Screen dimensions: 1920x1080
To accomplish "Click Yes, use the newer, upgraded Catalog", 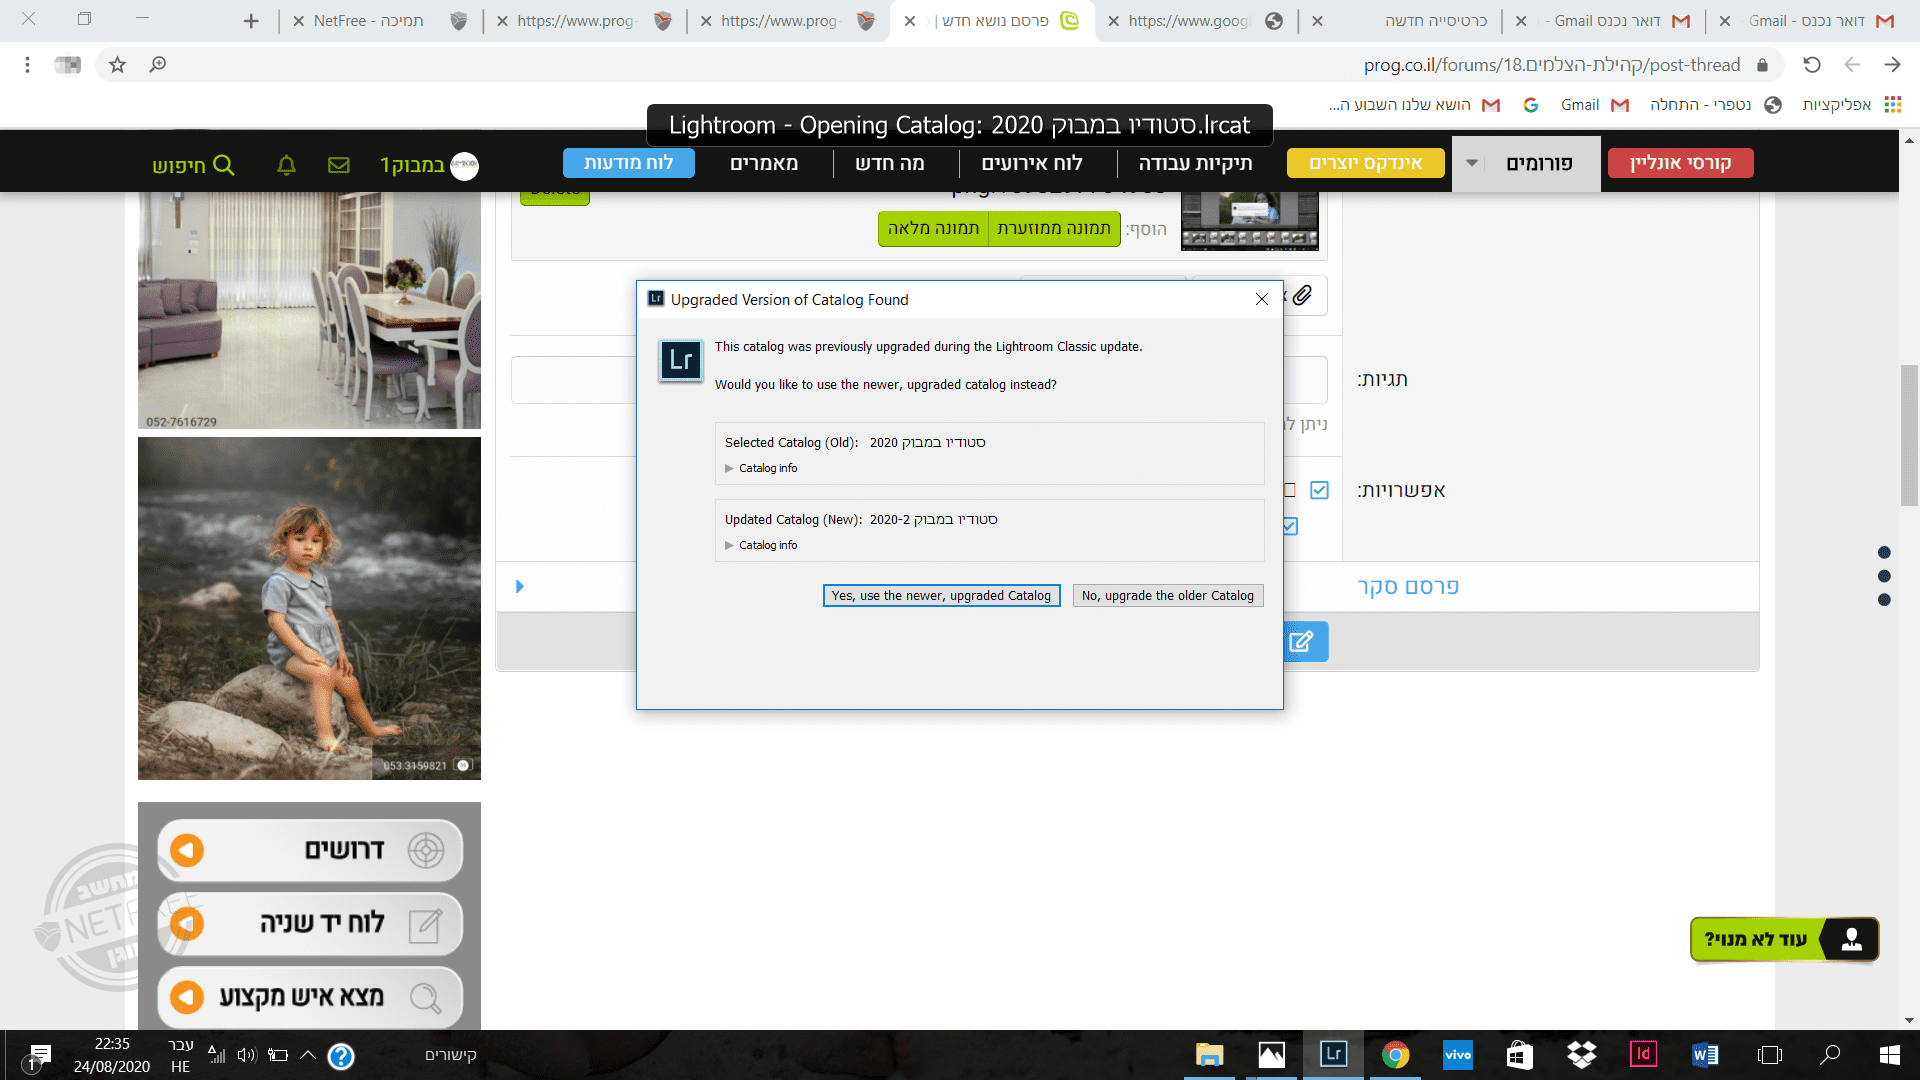I will click(941, 595).
